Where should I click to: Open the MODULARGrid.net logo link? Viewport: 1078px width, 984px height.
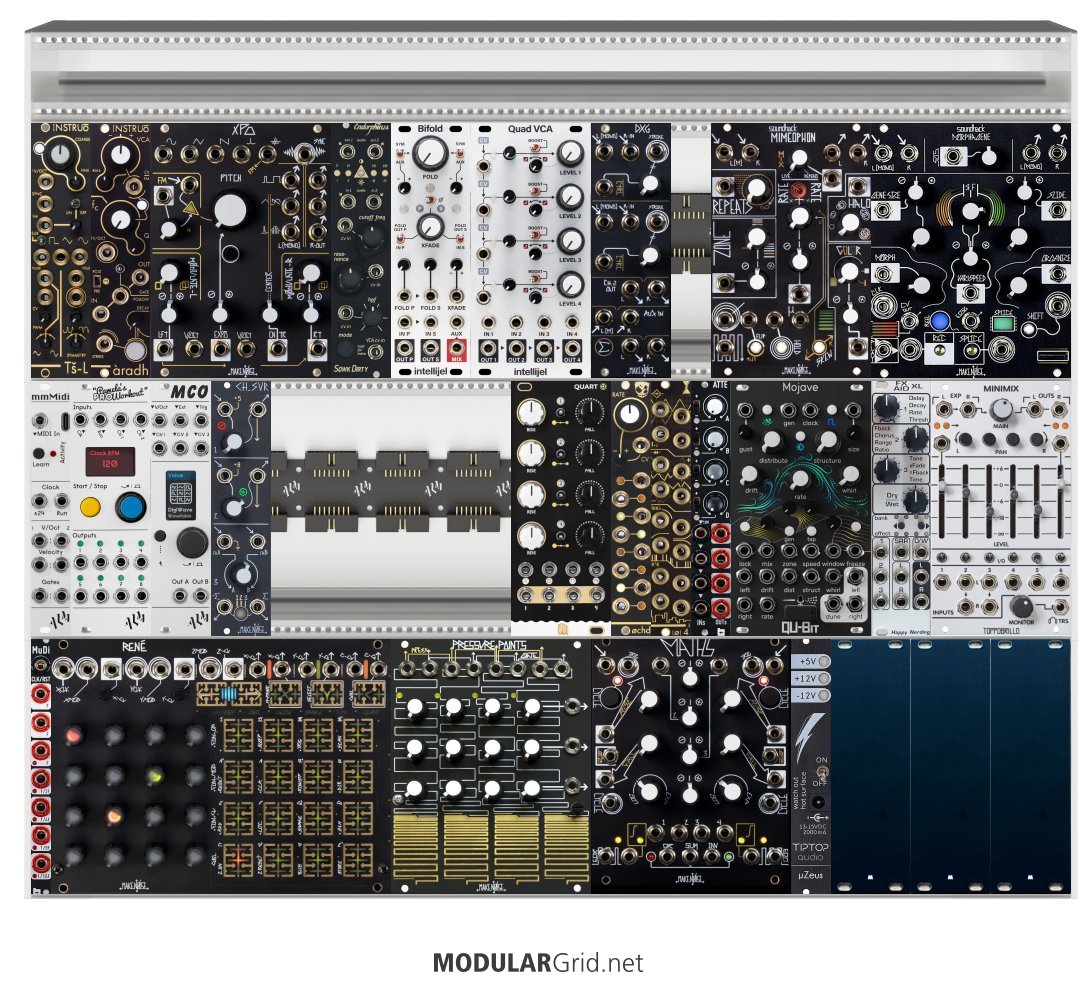pos(538,962)
